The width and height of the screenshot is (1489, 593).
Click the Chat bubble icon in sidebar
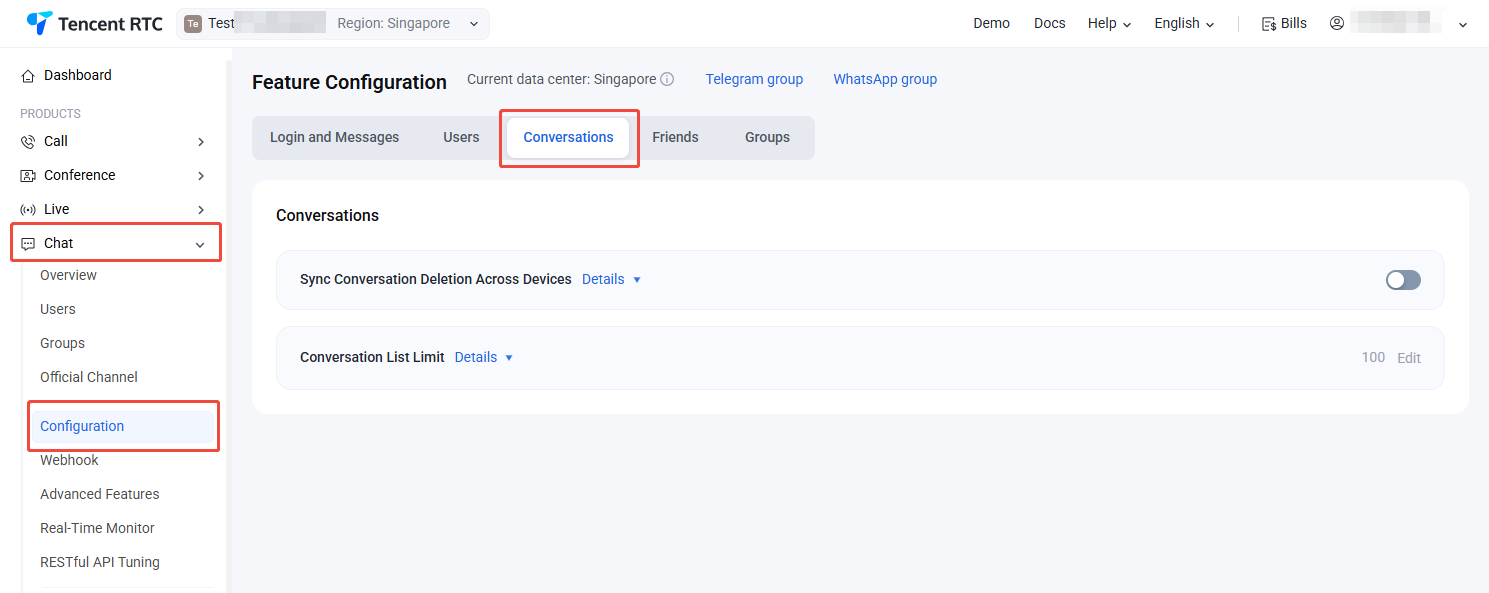28,244
